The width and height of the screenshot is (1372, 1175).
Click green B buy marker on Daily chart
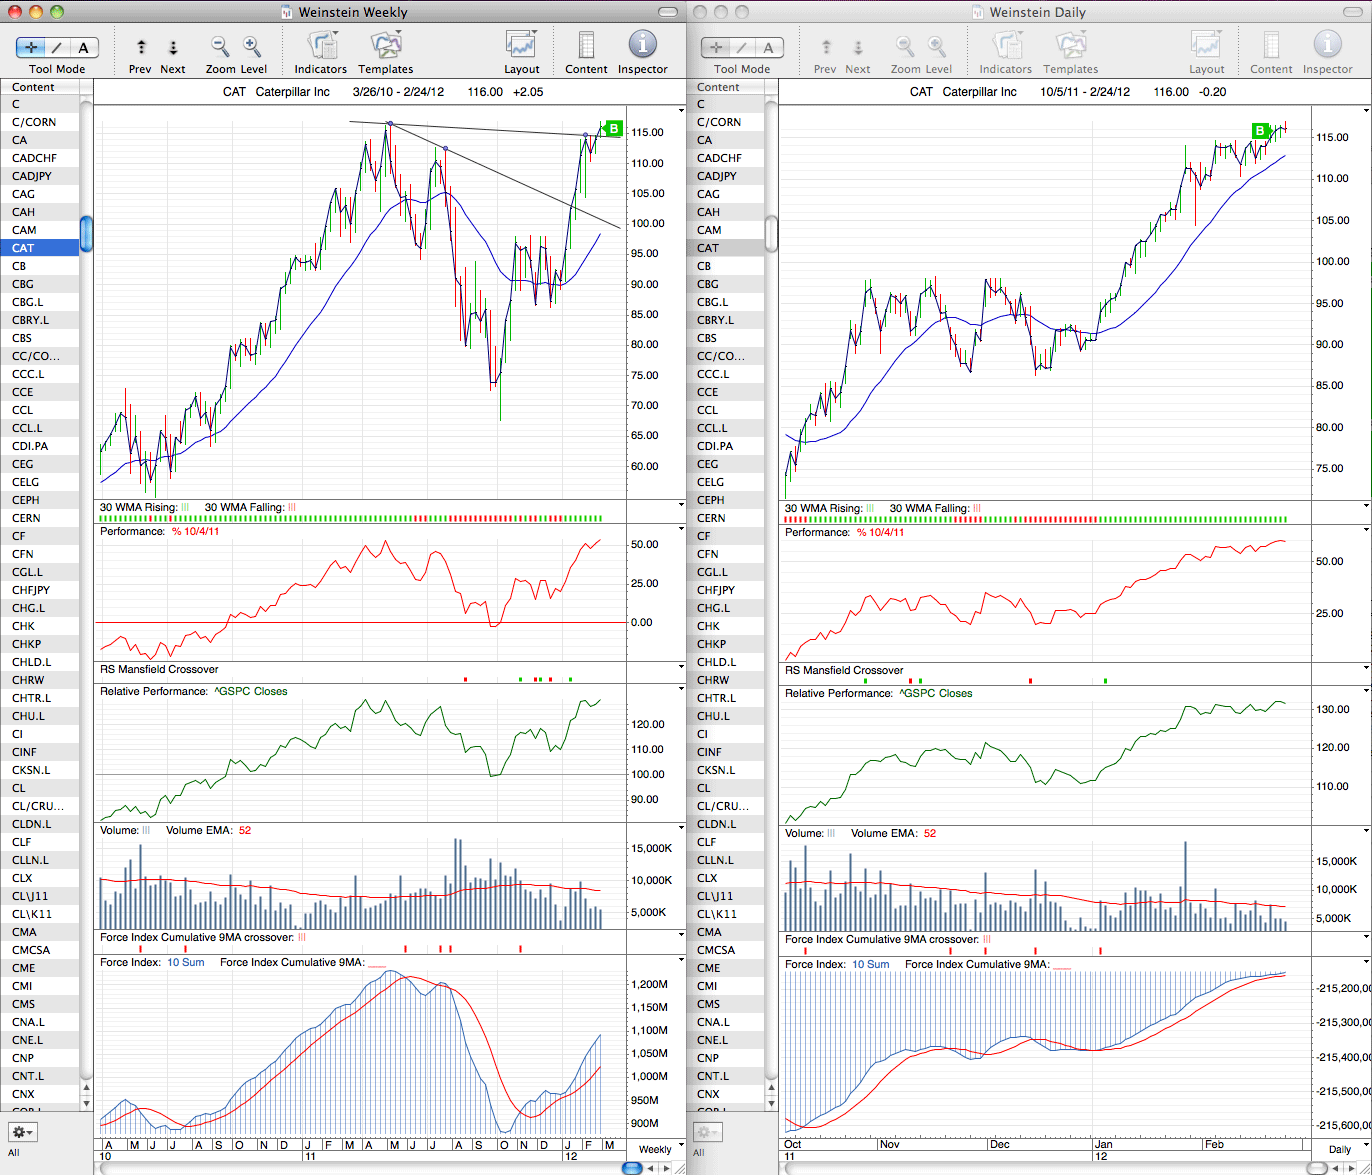pos(1260,131)
